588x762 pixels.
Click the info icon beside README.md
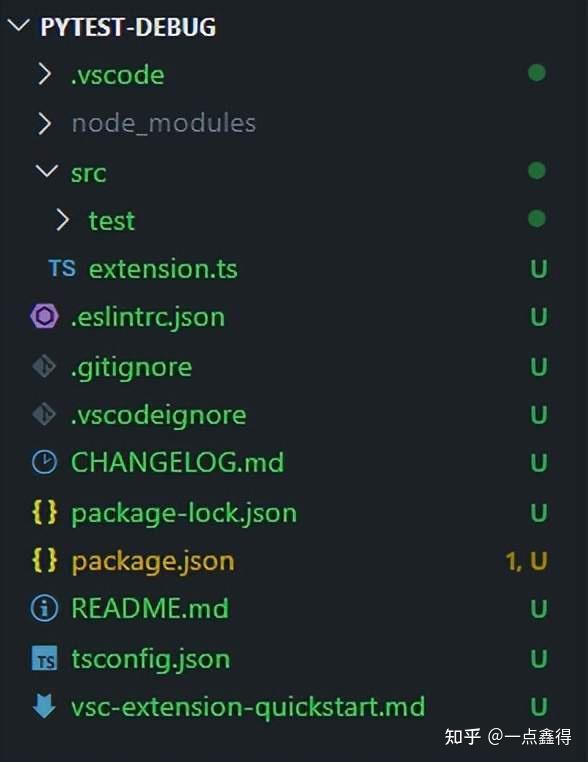coord(44,608)
